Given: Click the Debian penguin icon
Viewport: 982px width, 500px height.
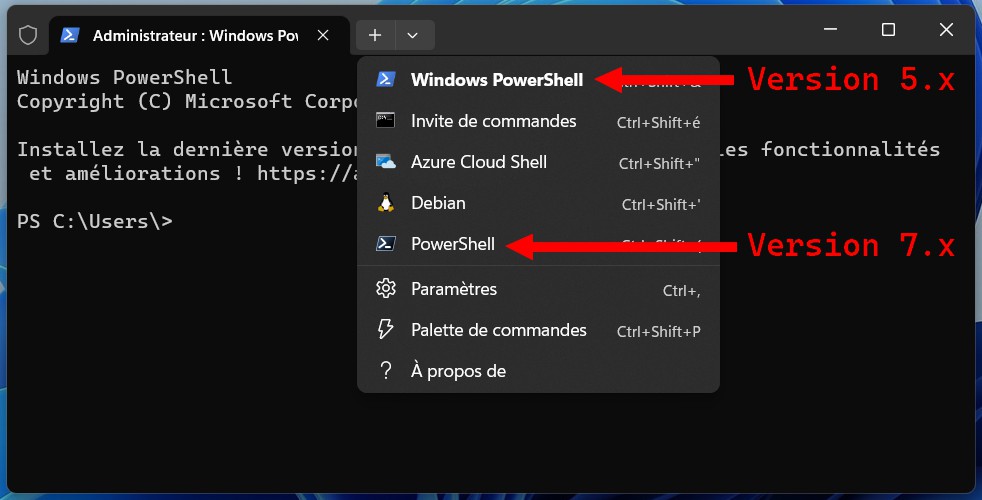Looking at the screenshot, I should coord(385,203).
